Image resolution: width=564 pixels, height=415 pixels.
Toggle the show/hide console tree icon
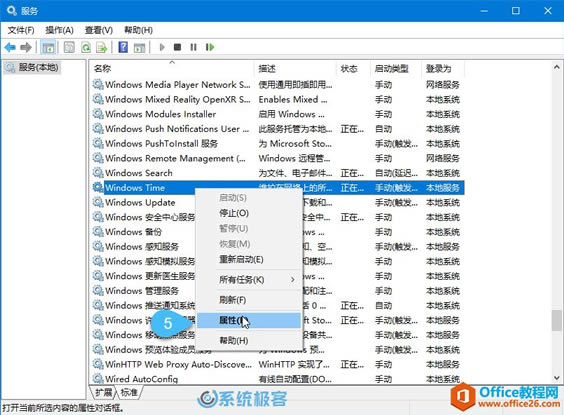point(48,47)
